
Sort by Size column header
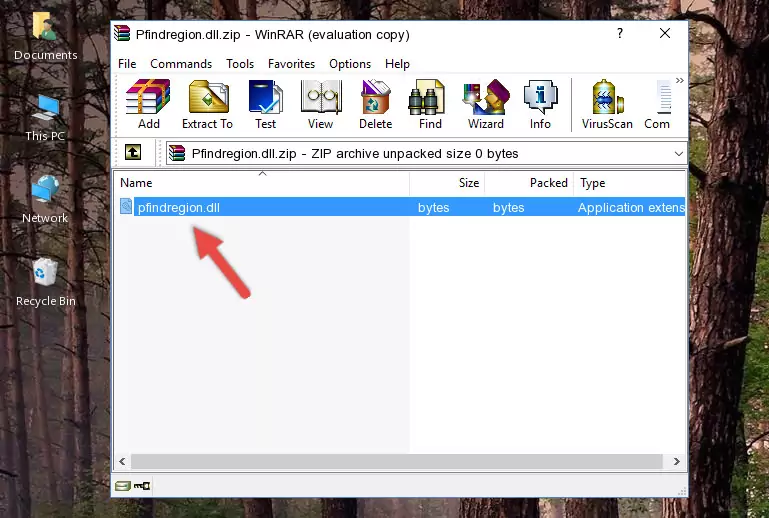(x=447, y=182)
